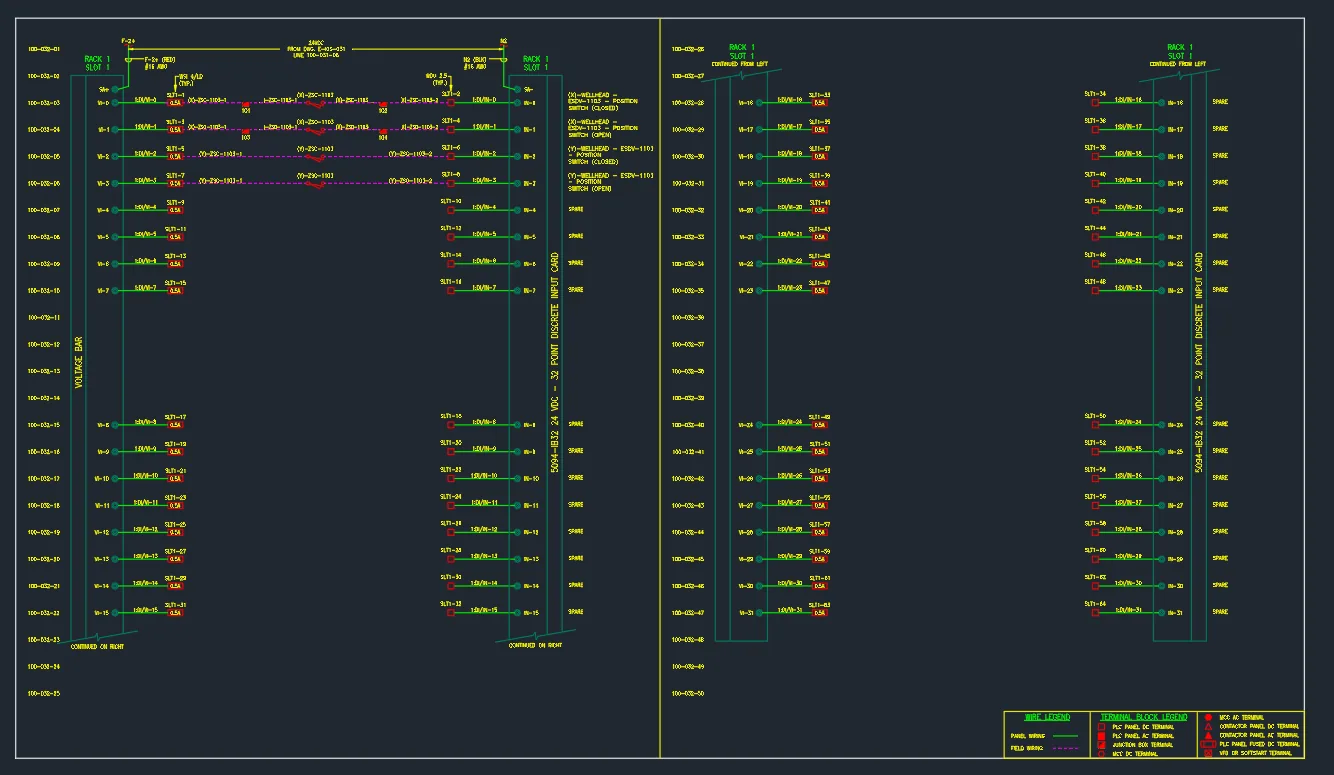Click the magenta FIELD WIRING dashed sample
Viewport: 1334px width, 775px height.
(1066, 748)
